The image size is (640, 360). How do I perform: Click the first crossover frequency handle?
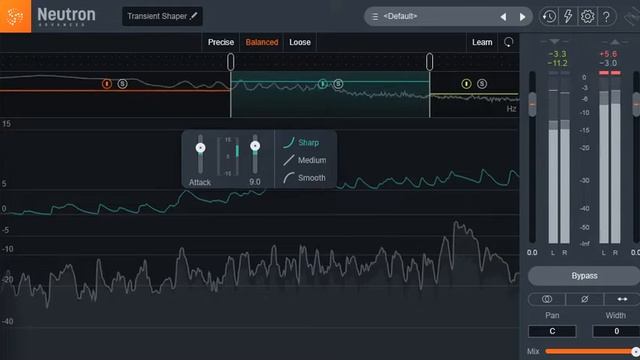click(x=231, y=62)
